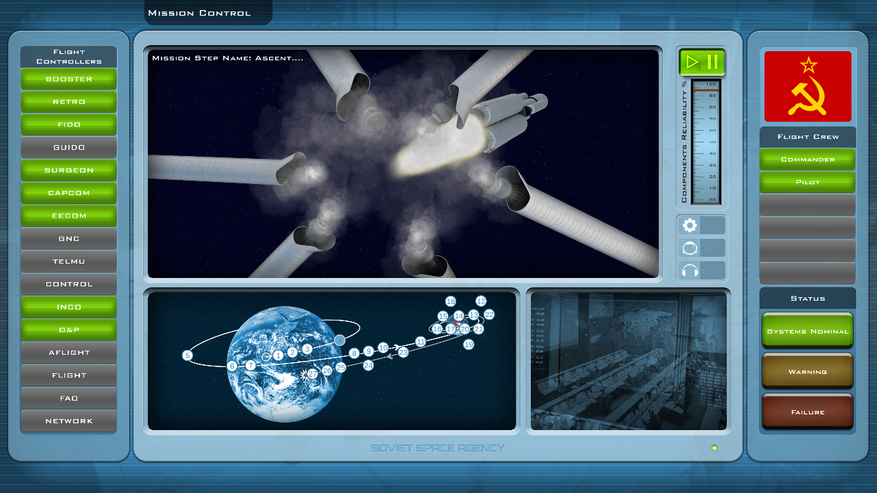Click the astronaut helmet icon

click(x=688, y=248)
